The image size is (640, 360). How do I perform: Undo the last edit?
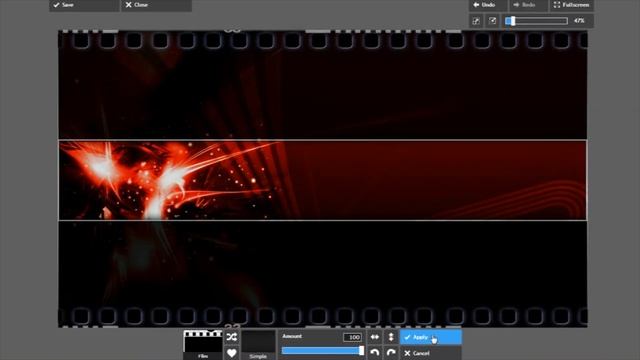click(x=487, y=5)
